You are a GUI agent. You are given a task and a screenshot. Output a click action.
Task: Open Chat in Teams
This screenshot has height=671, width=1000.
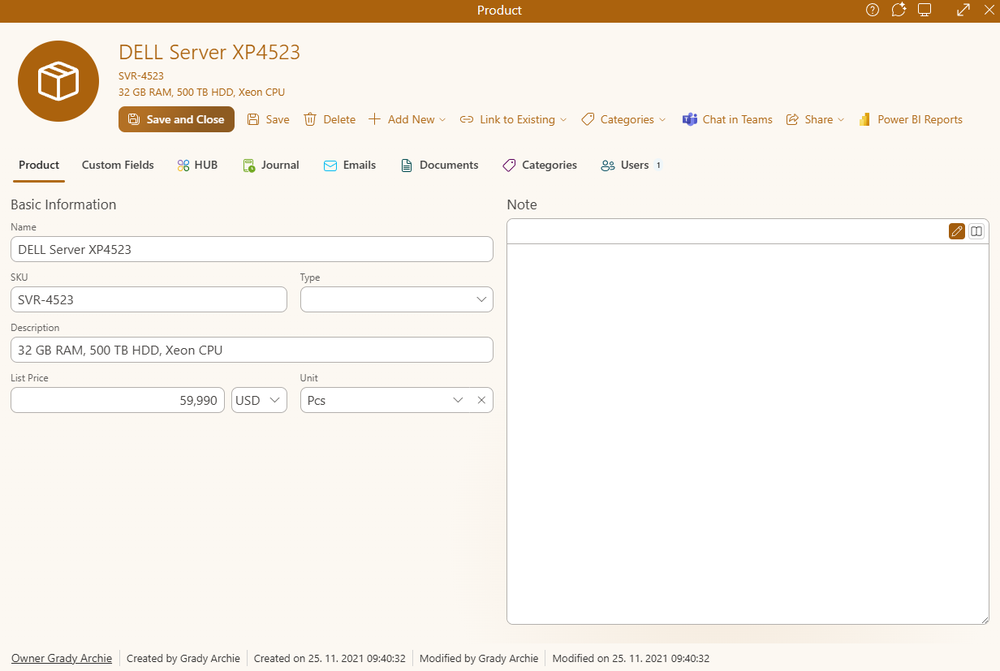pyautogui.click(x=727, y=120)
